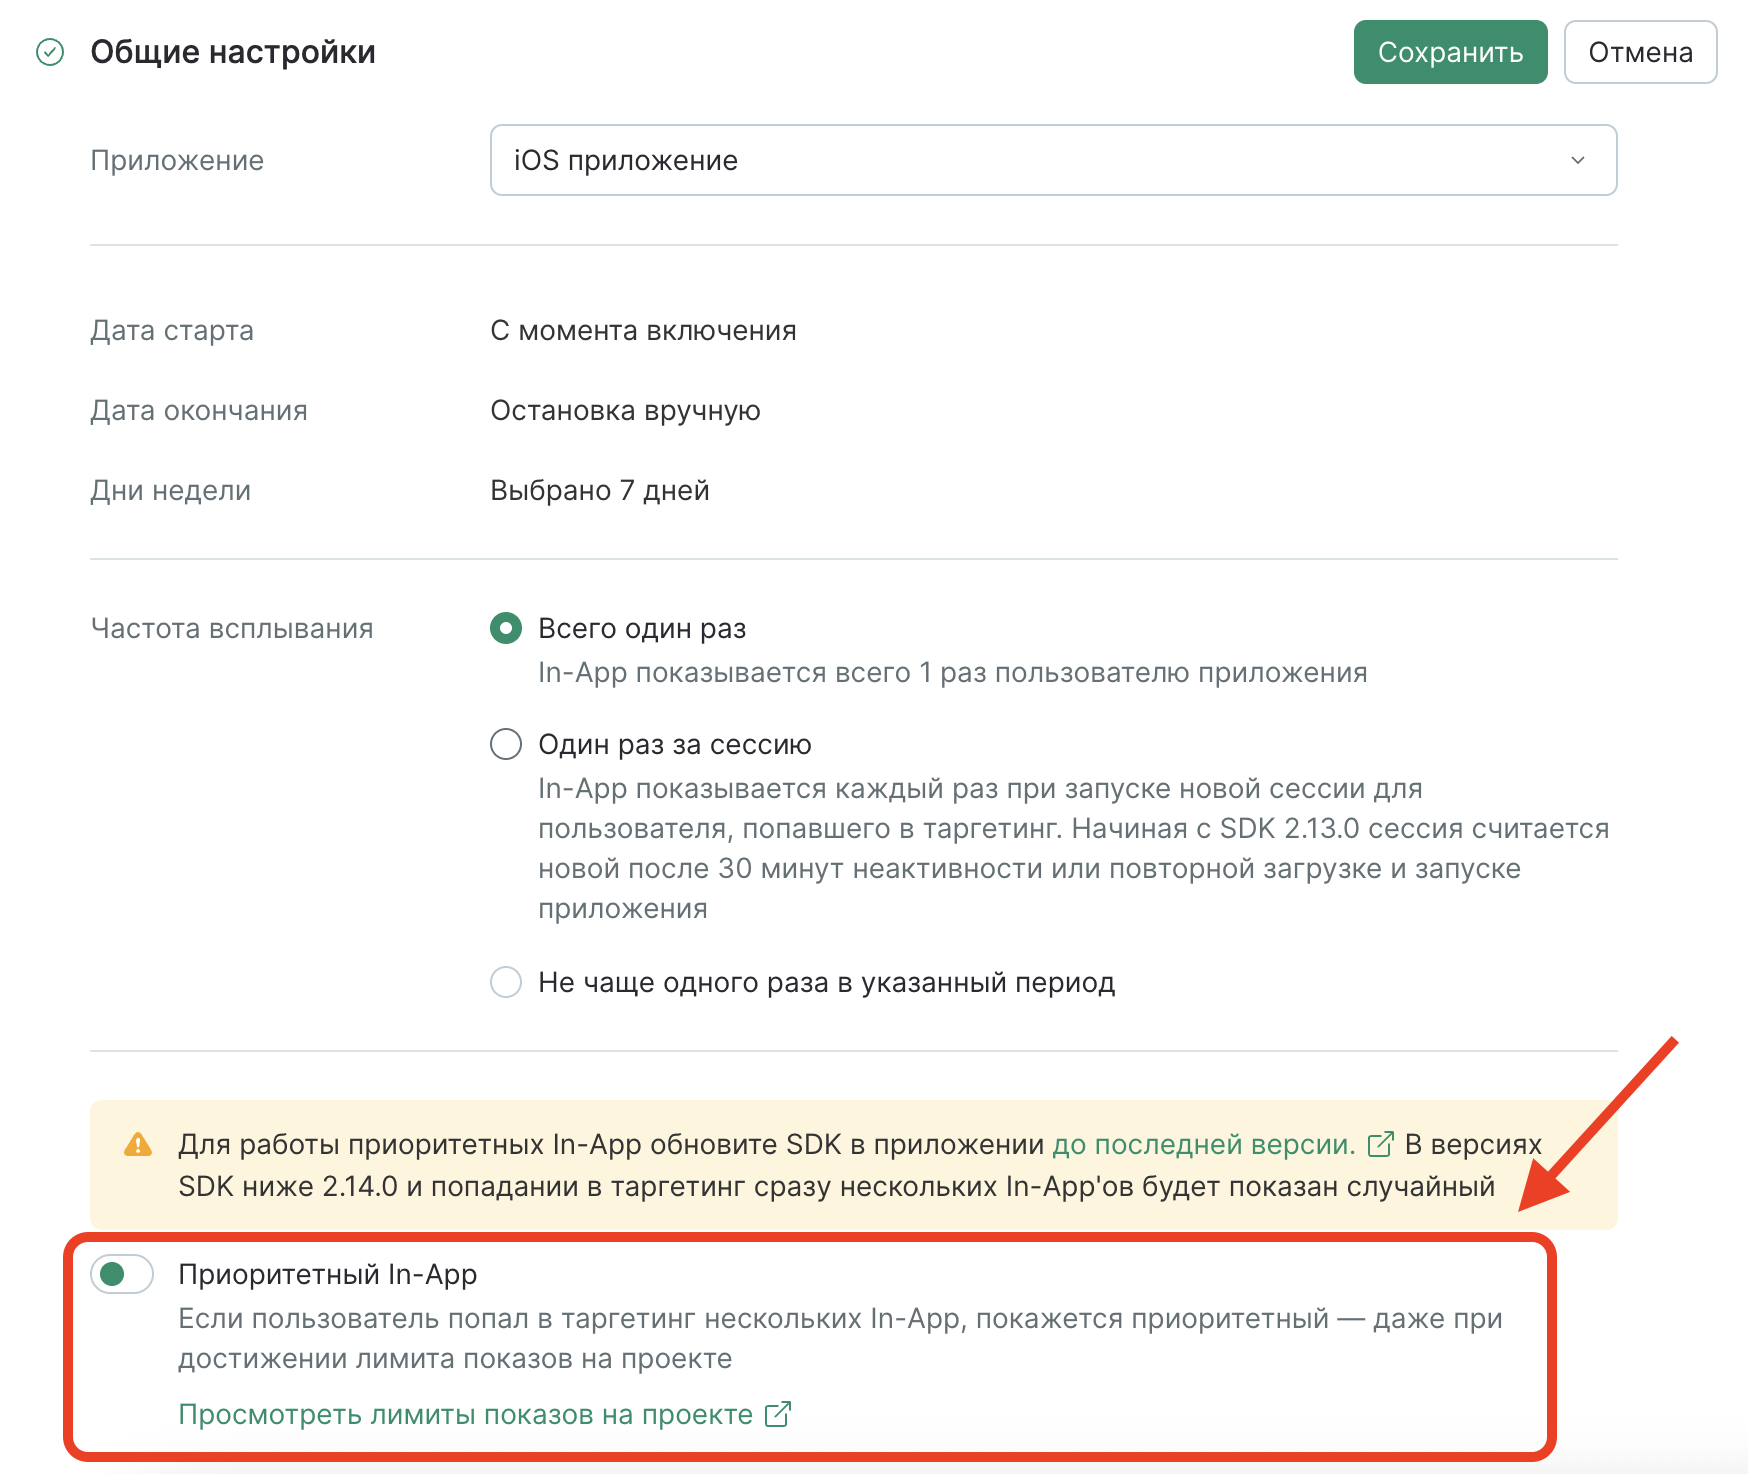Click the Выбрано 7 дней weekdays value
The image size is (1748, 1474).
pos(600,490)
